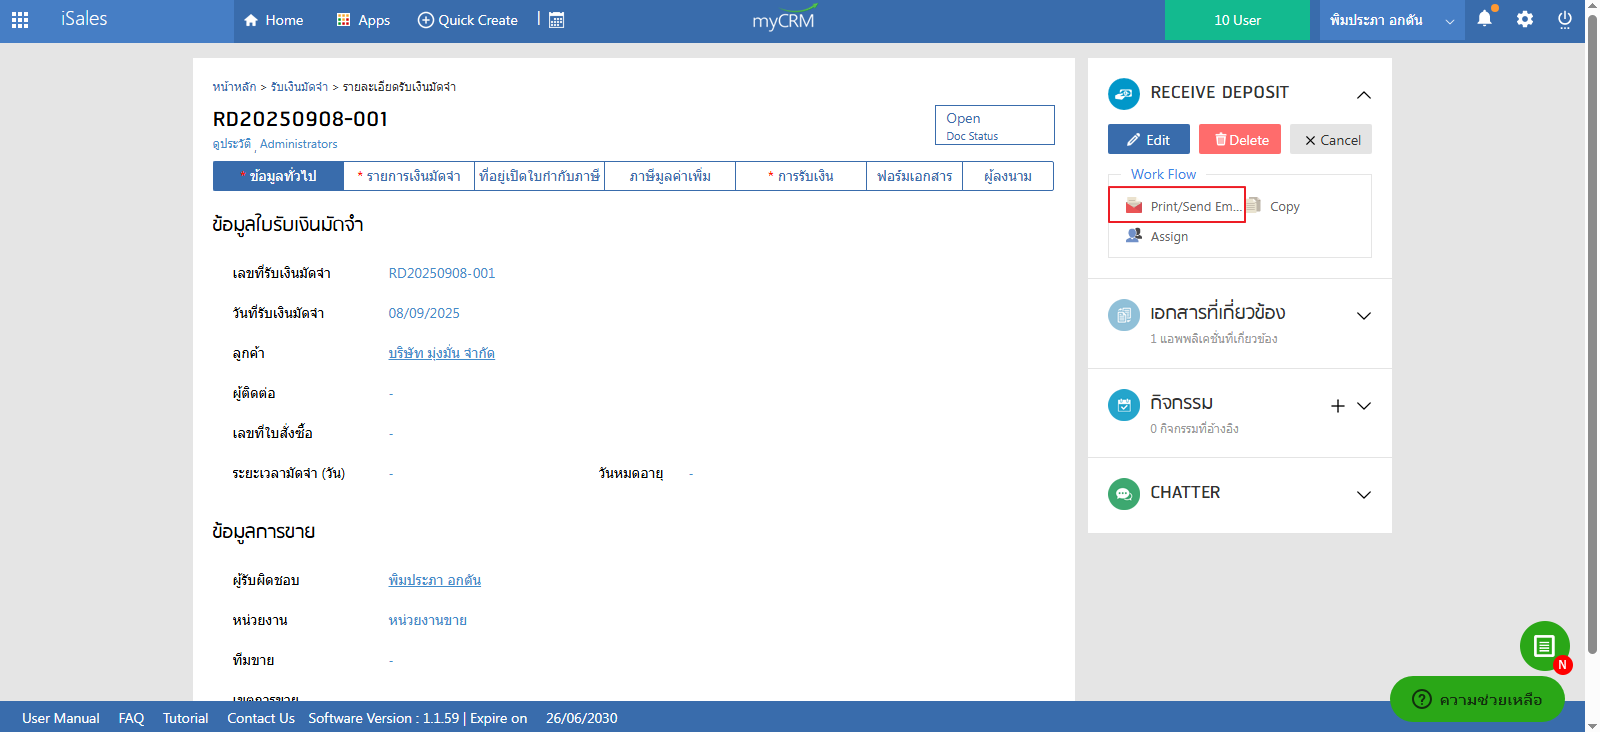Click the red Delete button
The image size is (1600, 732).
click(x=1240, y=140)
